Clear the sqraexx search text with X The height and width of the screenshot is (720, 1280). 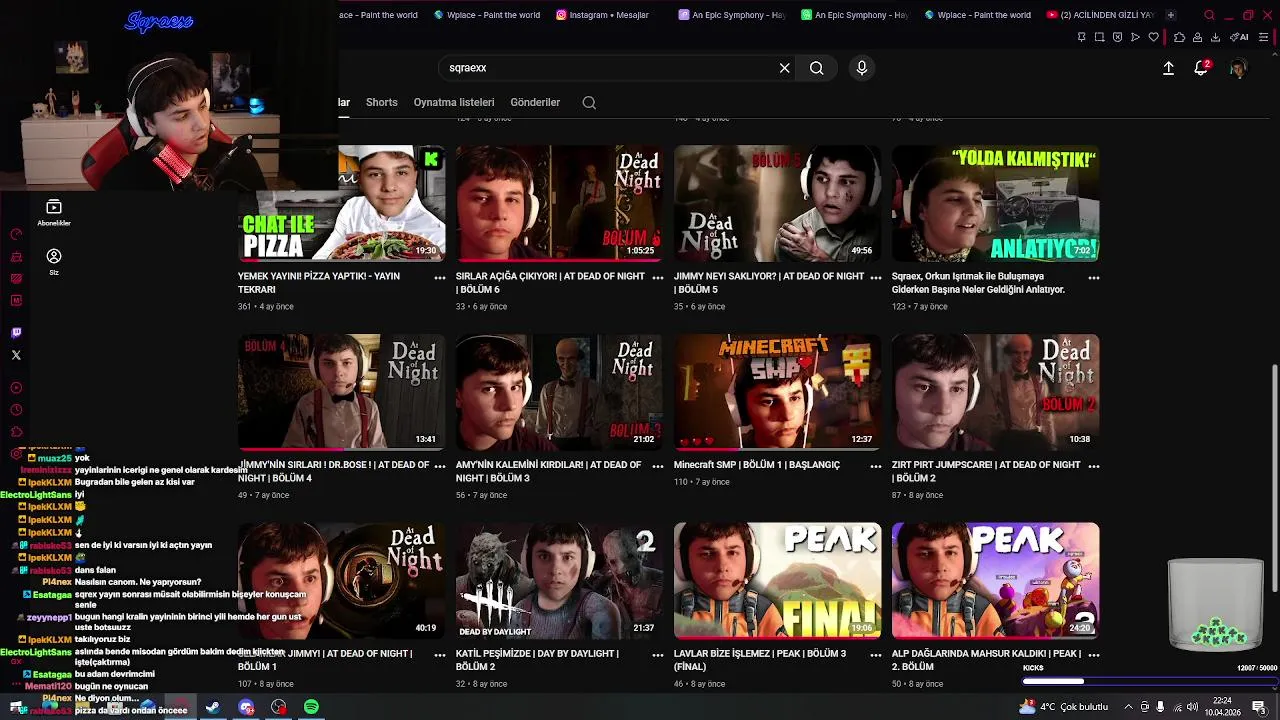pyautogui.click(x=785, y=68)
